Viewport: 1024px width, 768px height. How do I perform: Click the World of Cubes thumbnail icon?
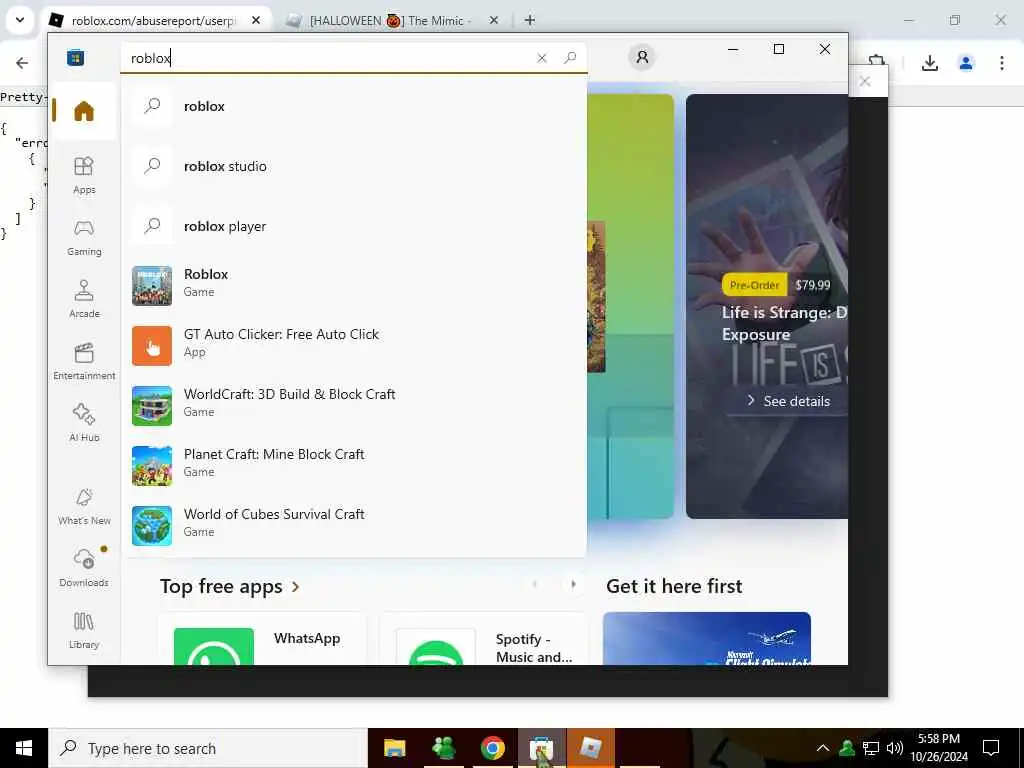[x=152, y=526]
